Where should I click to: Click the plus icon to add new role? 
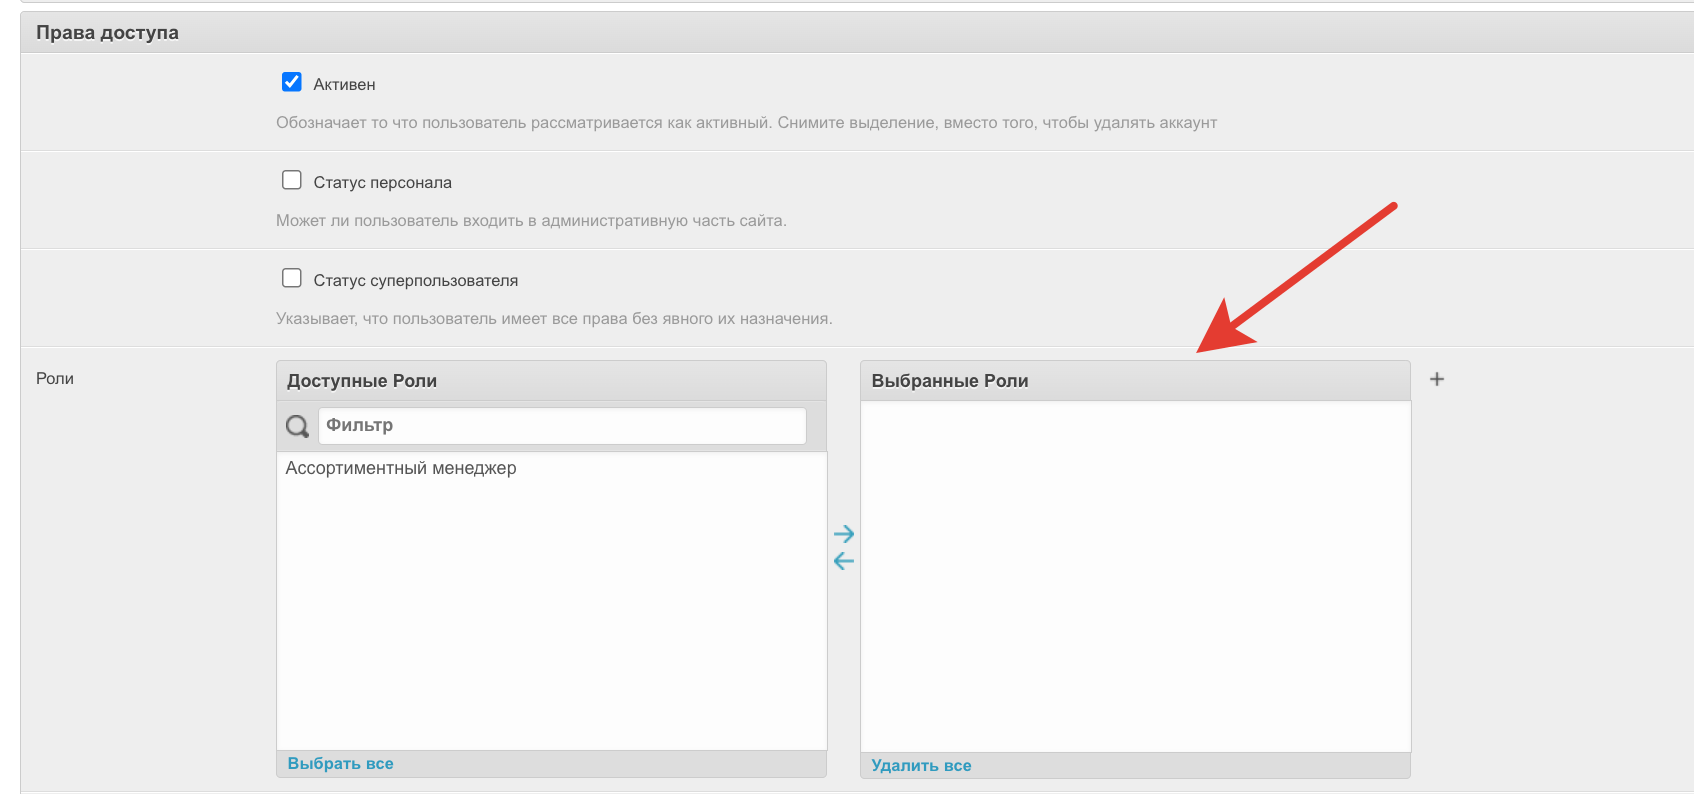pyautogui.click(x=1437, y=379)
